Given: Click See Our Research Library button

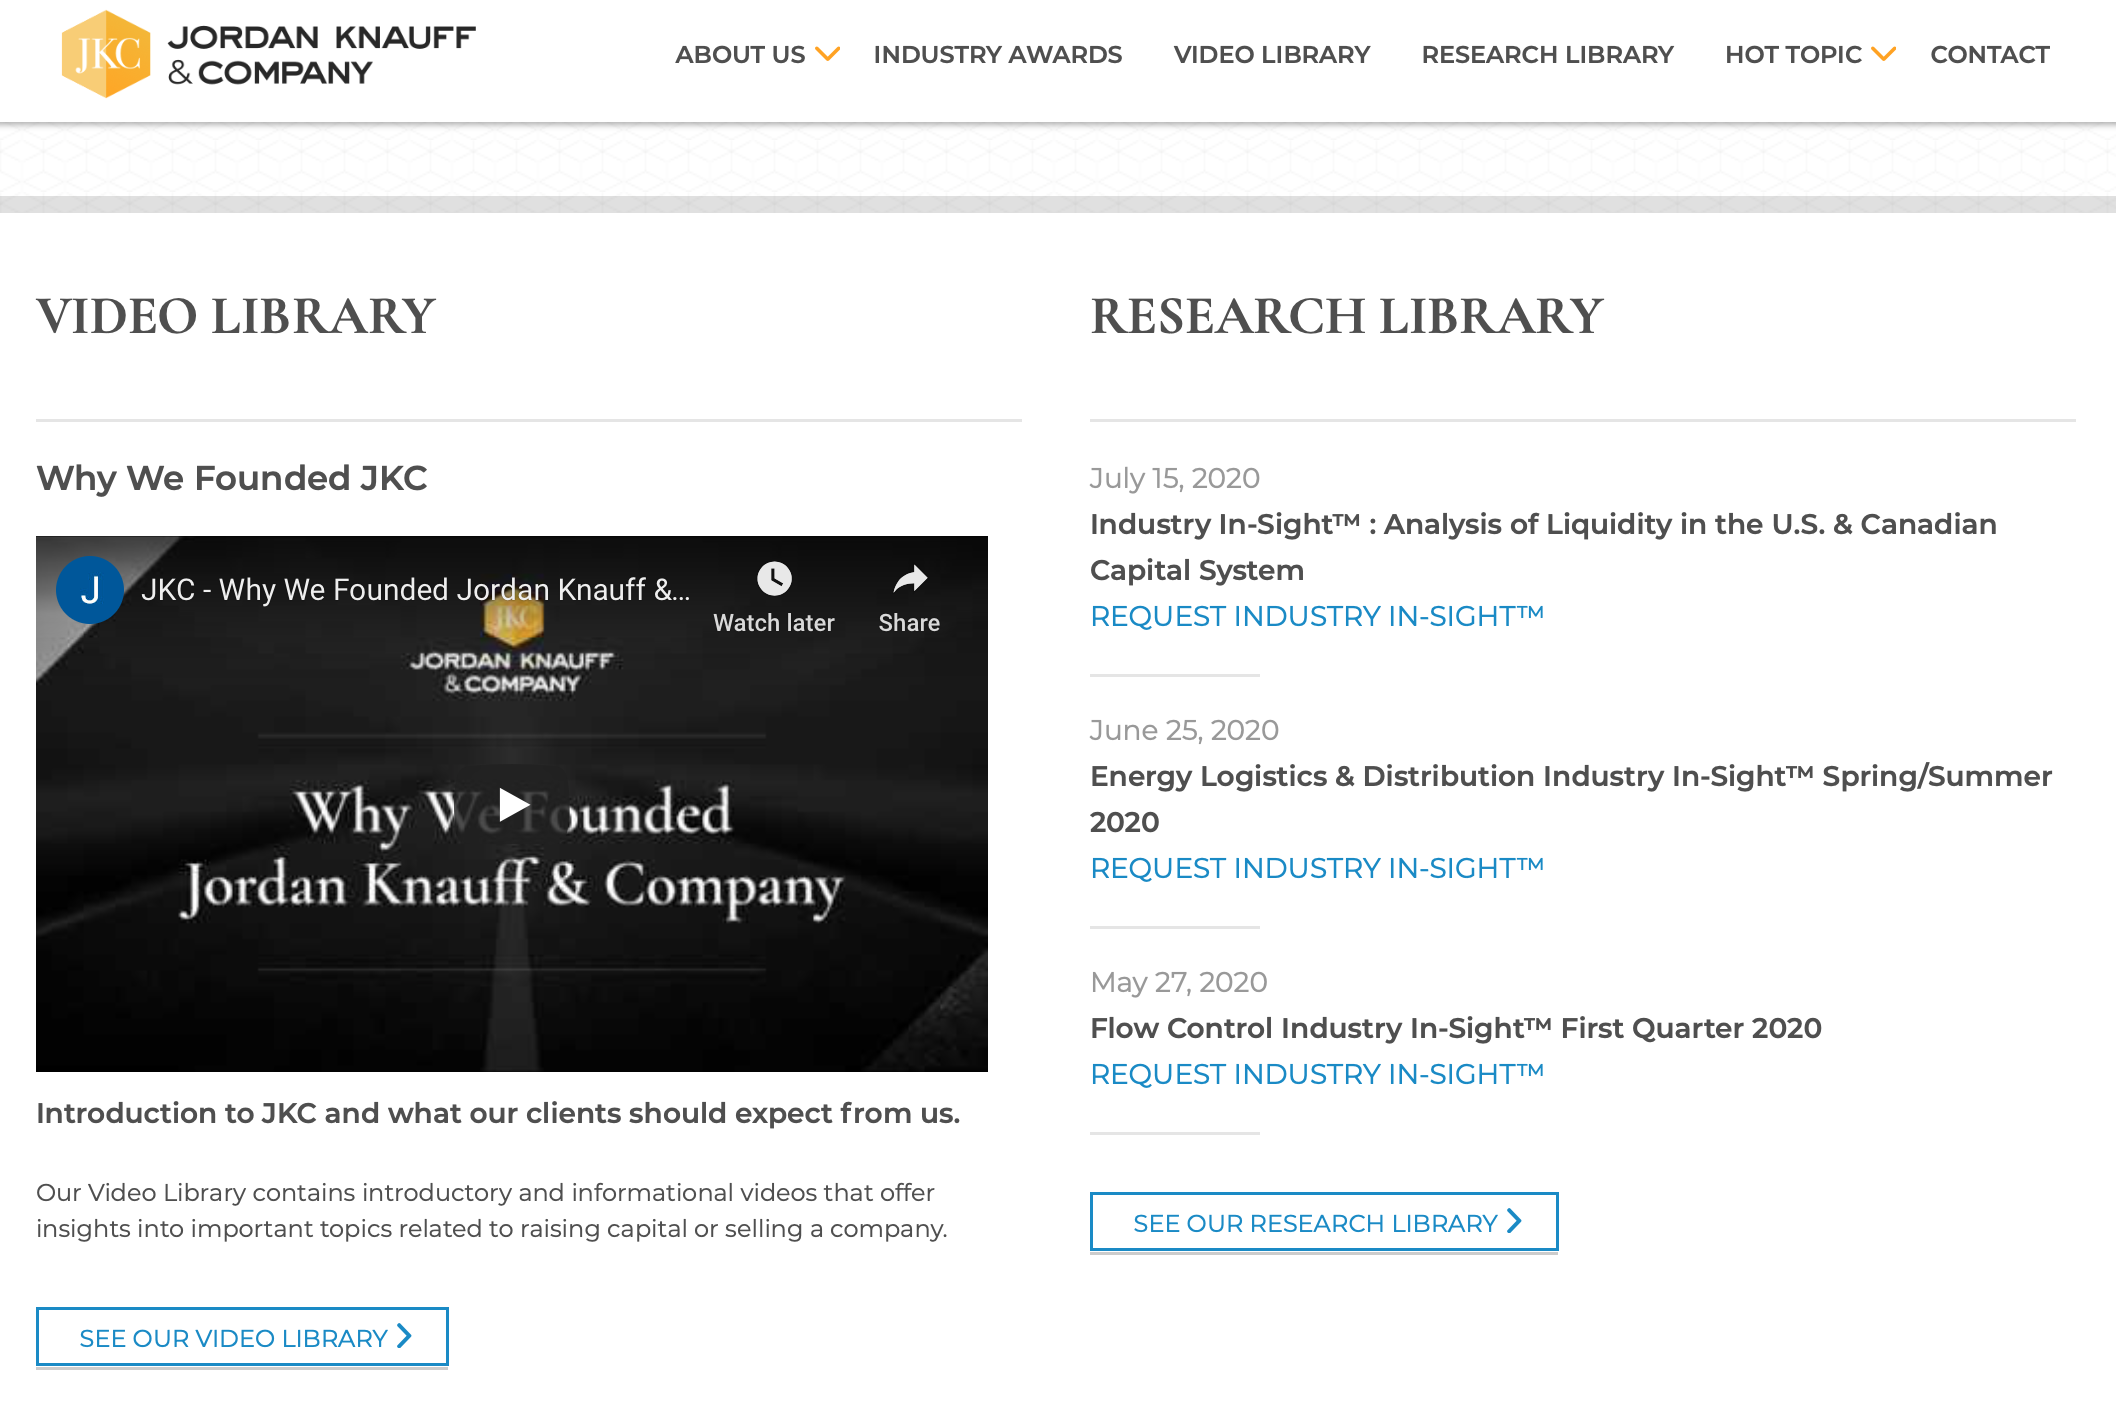Looking at the screenshot, I should click(1324, 1222).
